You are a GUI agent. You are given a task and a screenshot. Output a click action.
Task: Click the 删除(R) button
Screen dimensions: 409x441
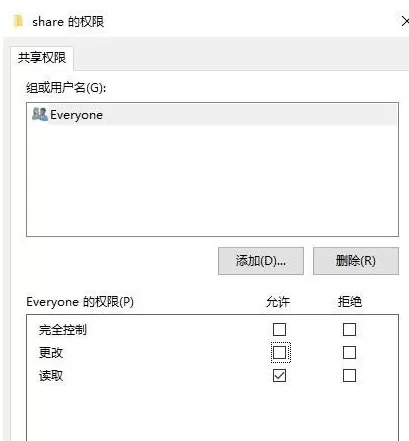point(356,261)
